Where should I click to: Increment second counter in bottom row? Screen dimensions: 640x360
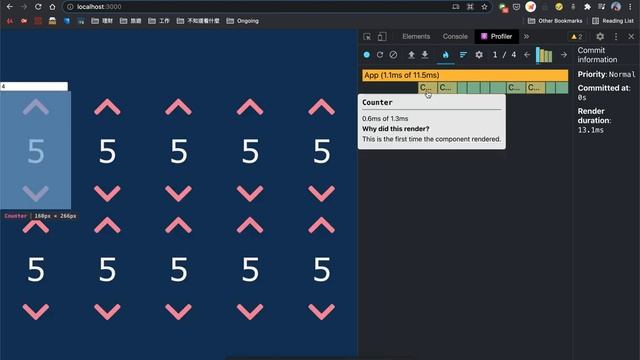pos(107,225)
